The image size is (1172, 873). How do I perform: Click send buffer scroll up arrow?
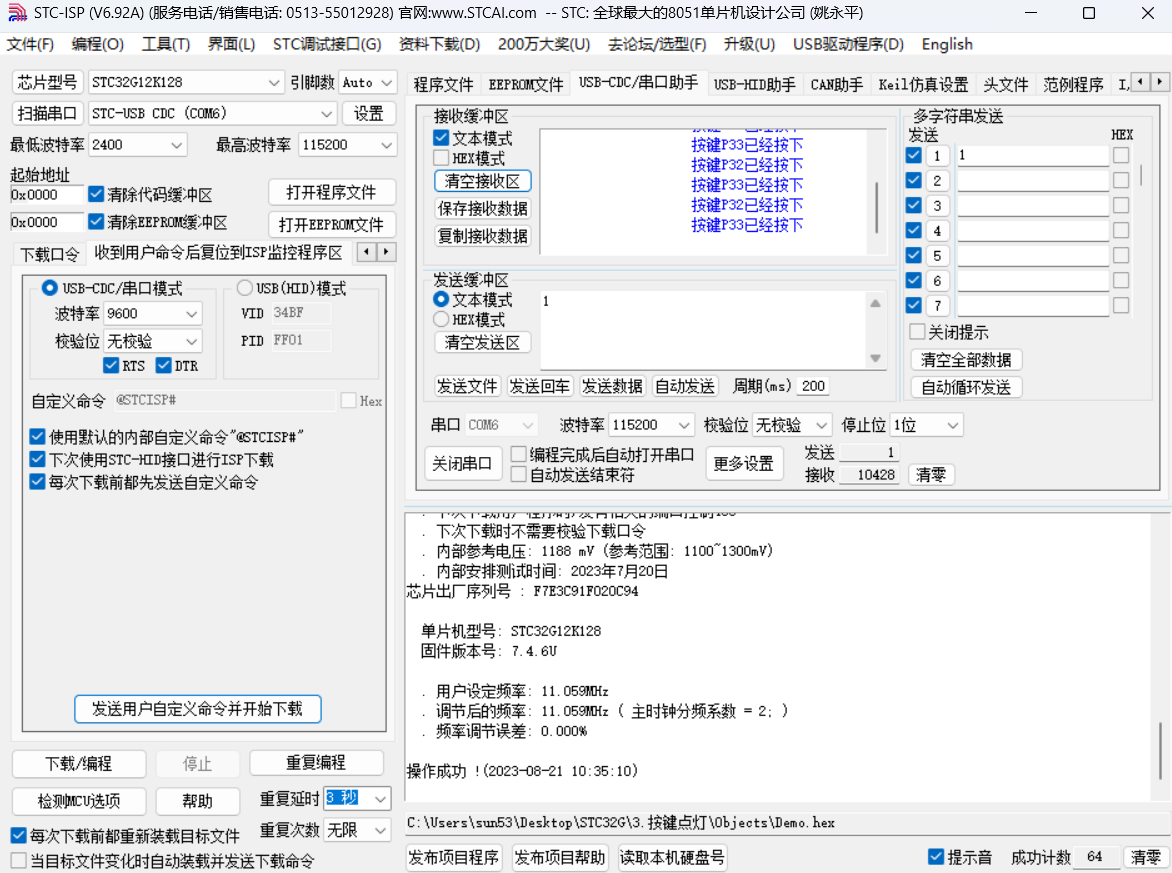875,303
